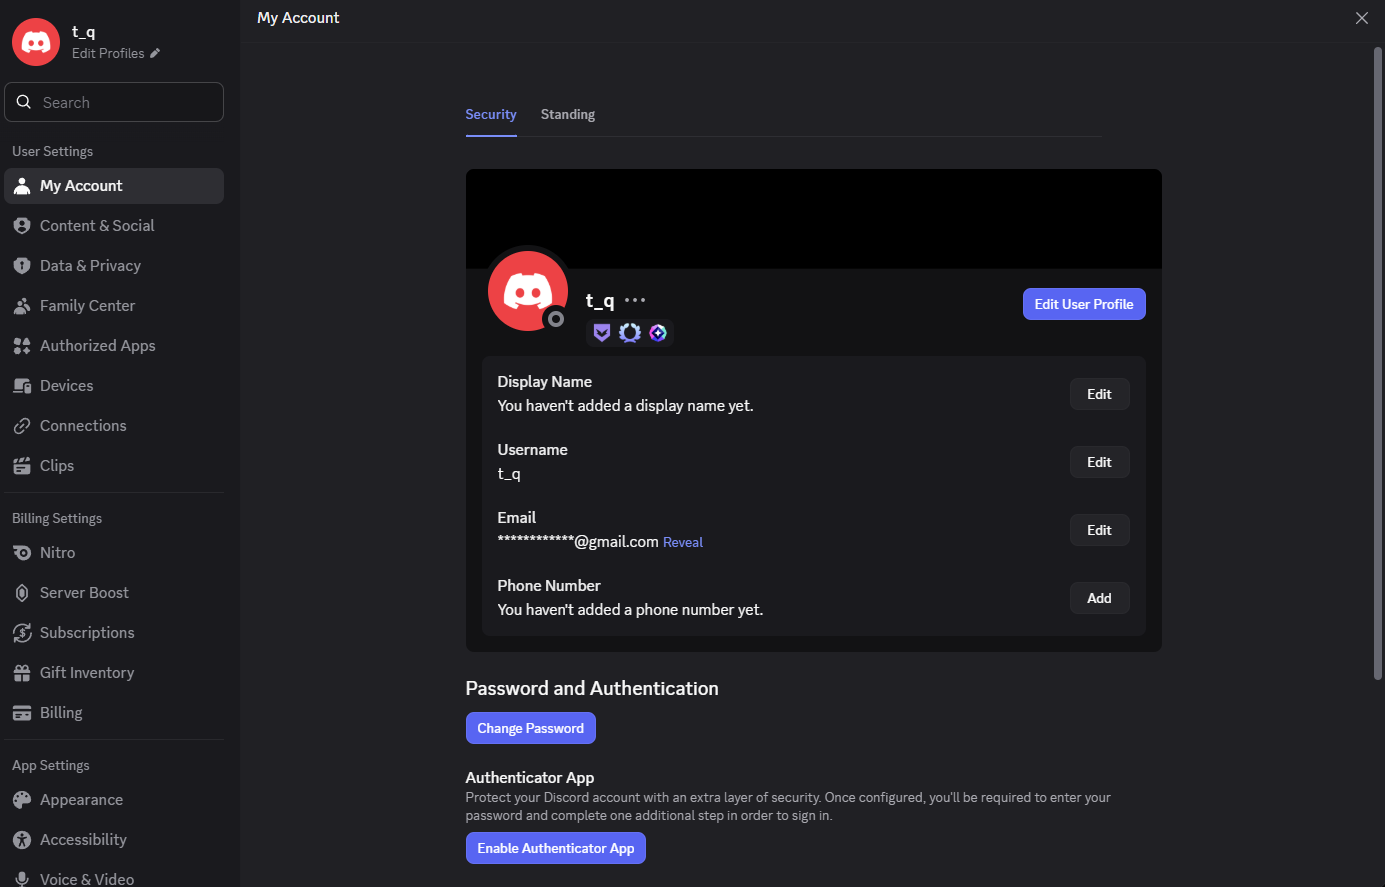Viewport: 1385px width, 887px height.
Task: Click the red profile avatar in account card
Action: click(x=527, y=291)
